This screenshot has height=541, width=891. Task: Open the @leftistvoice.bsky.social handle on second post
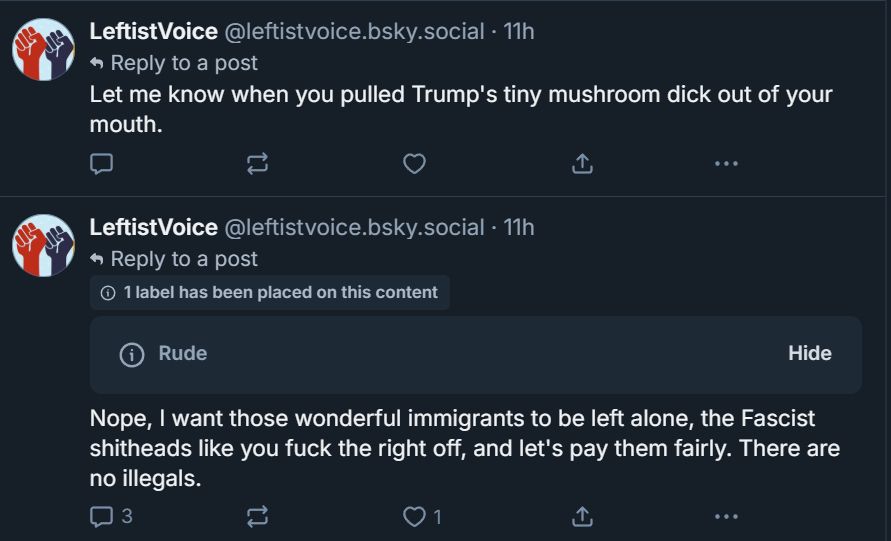pos(354,227)
